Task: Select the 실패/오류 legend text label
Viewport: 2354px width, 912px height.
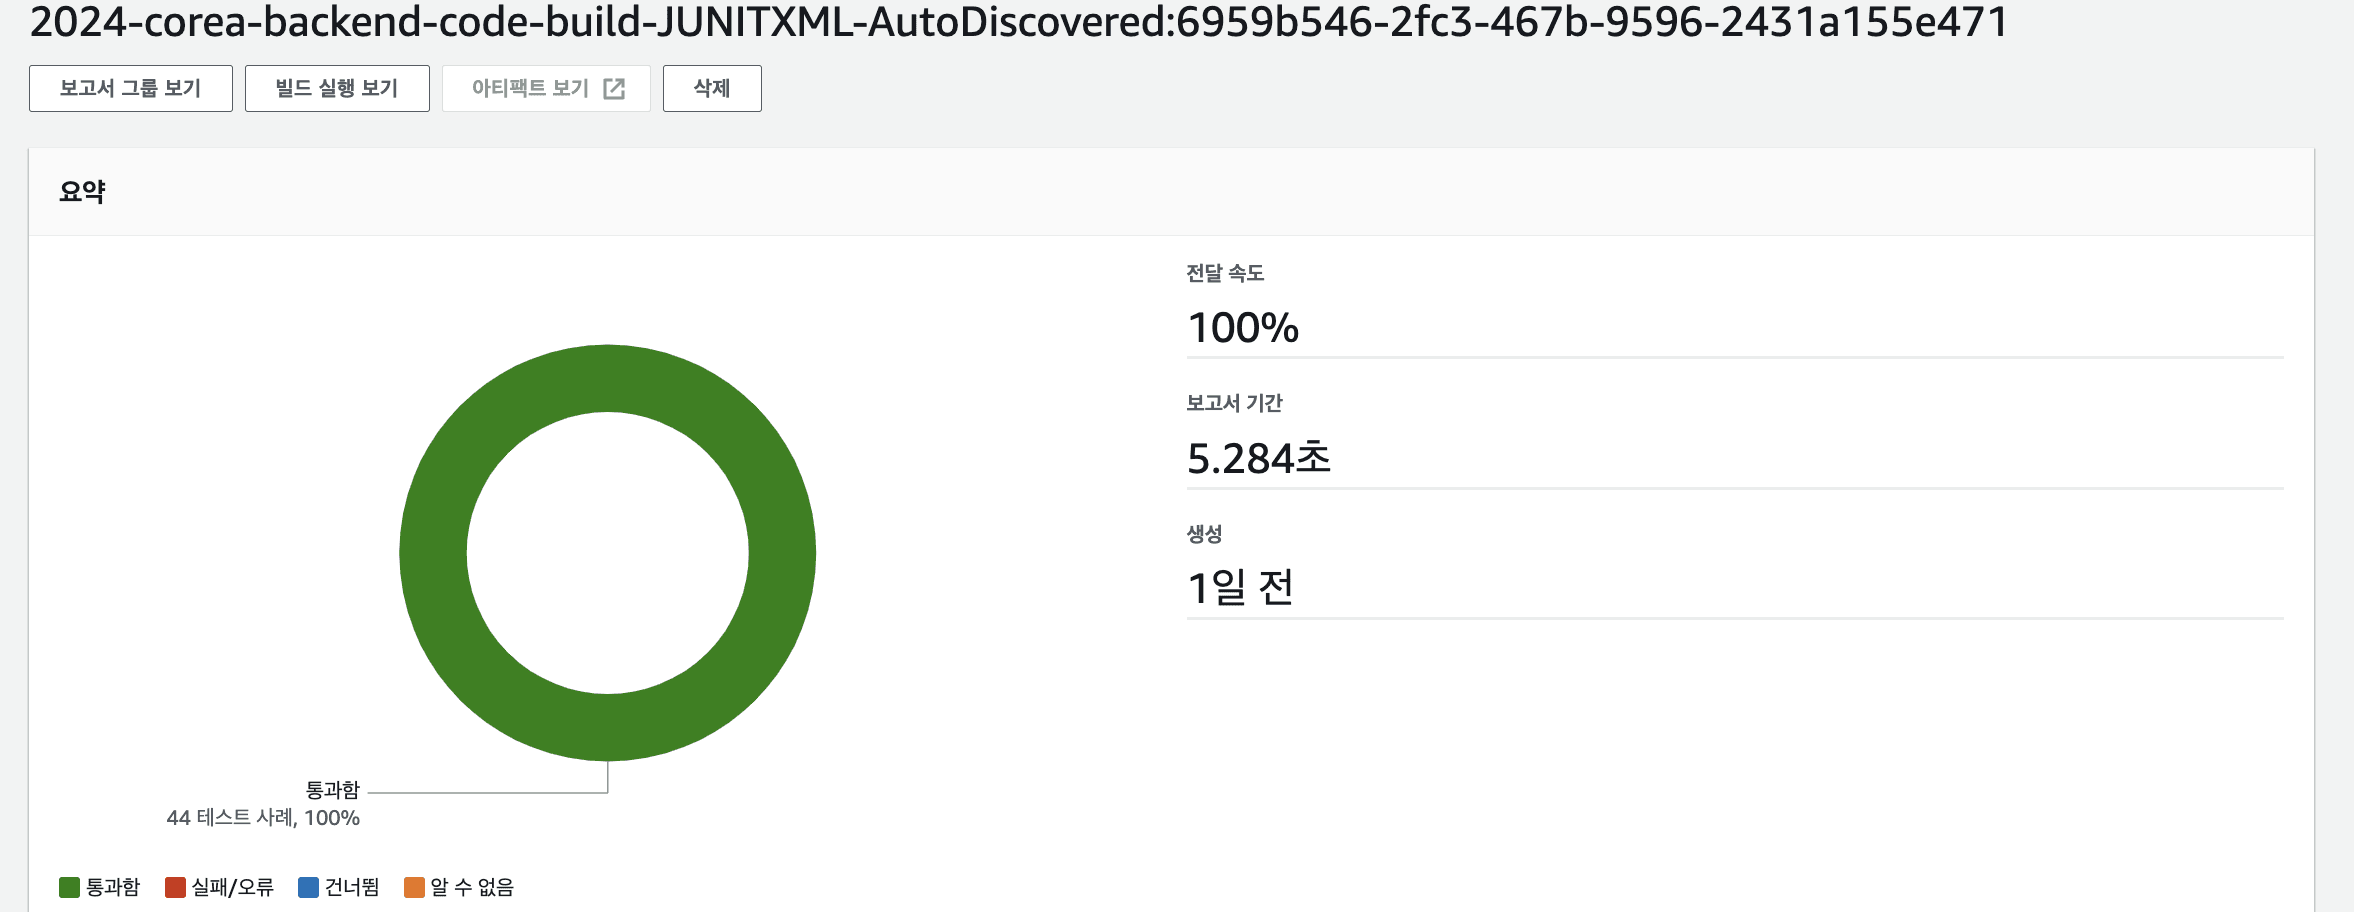Action: pos(233,887)
